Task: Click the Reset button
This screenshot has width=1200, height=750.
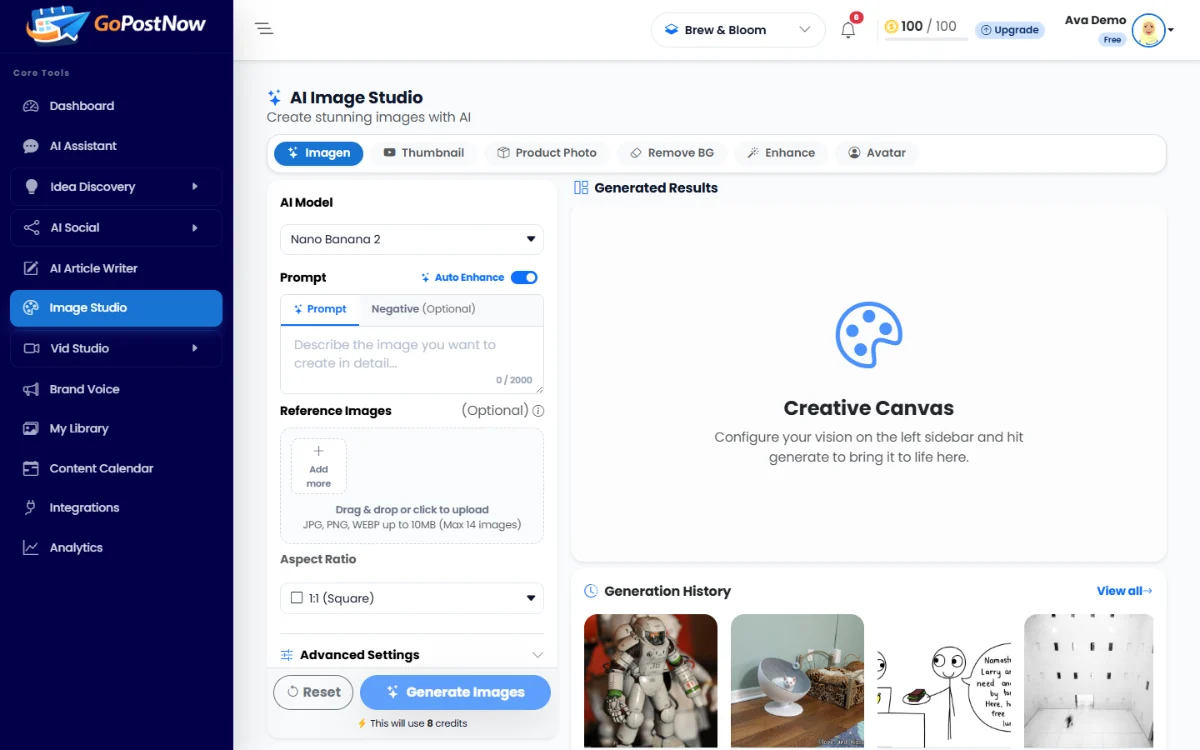Action: [313, 692]
